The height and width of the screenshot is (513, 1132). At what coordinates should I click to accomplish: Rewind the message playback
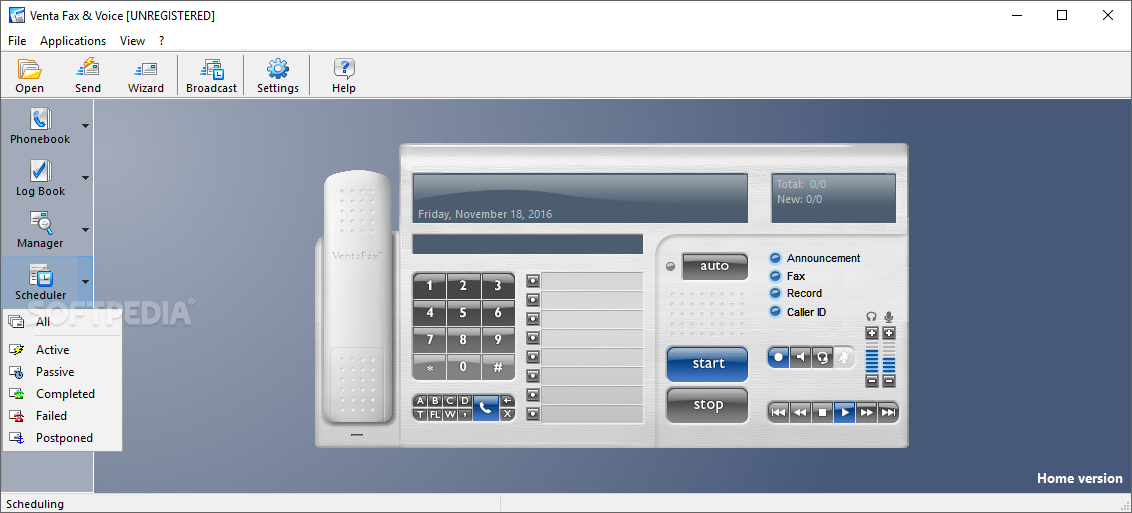(x=800, y=413)
